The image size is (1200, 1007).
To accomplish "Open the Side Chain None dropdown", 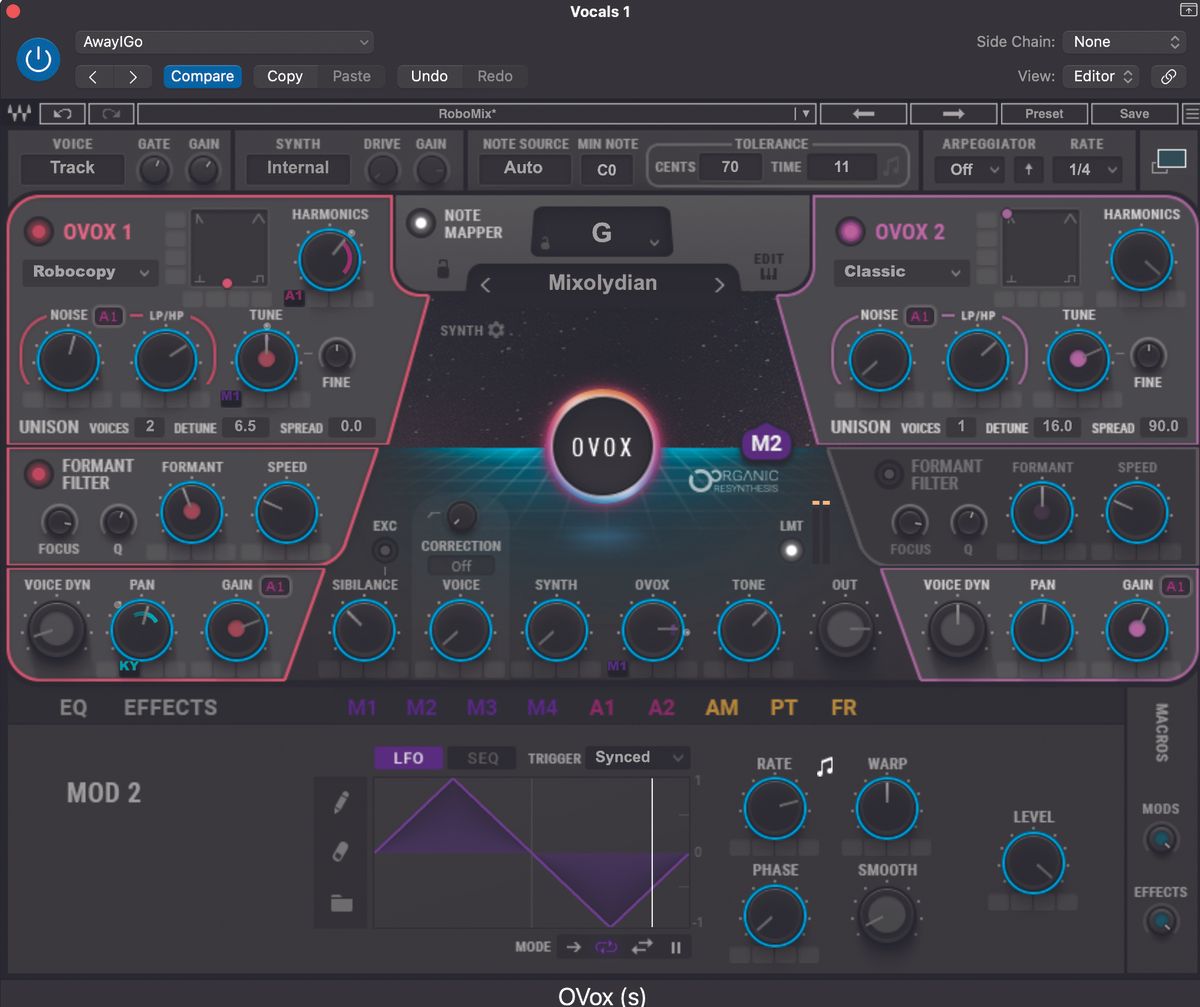I will click(x=1124, y=41).
